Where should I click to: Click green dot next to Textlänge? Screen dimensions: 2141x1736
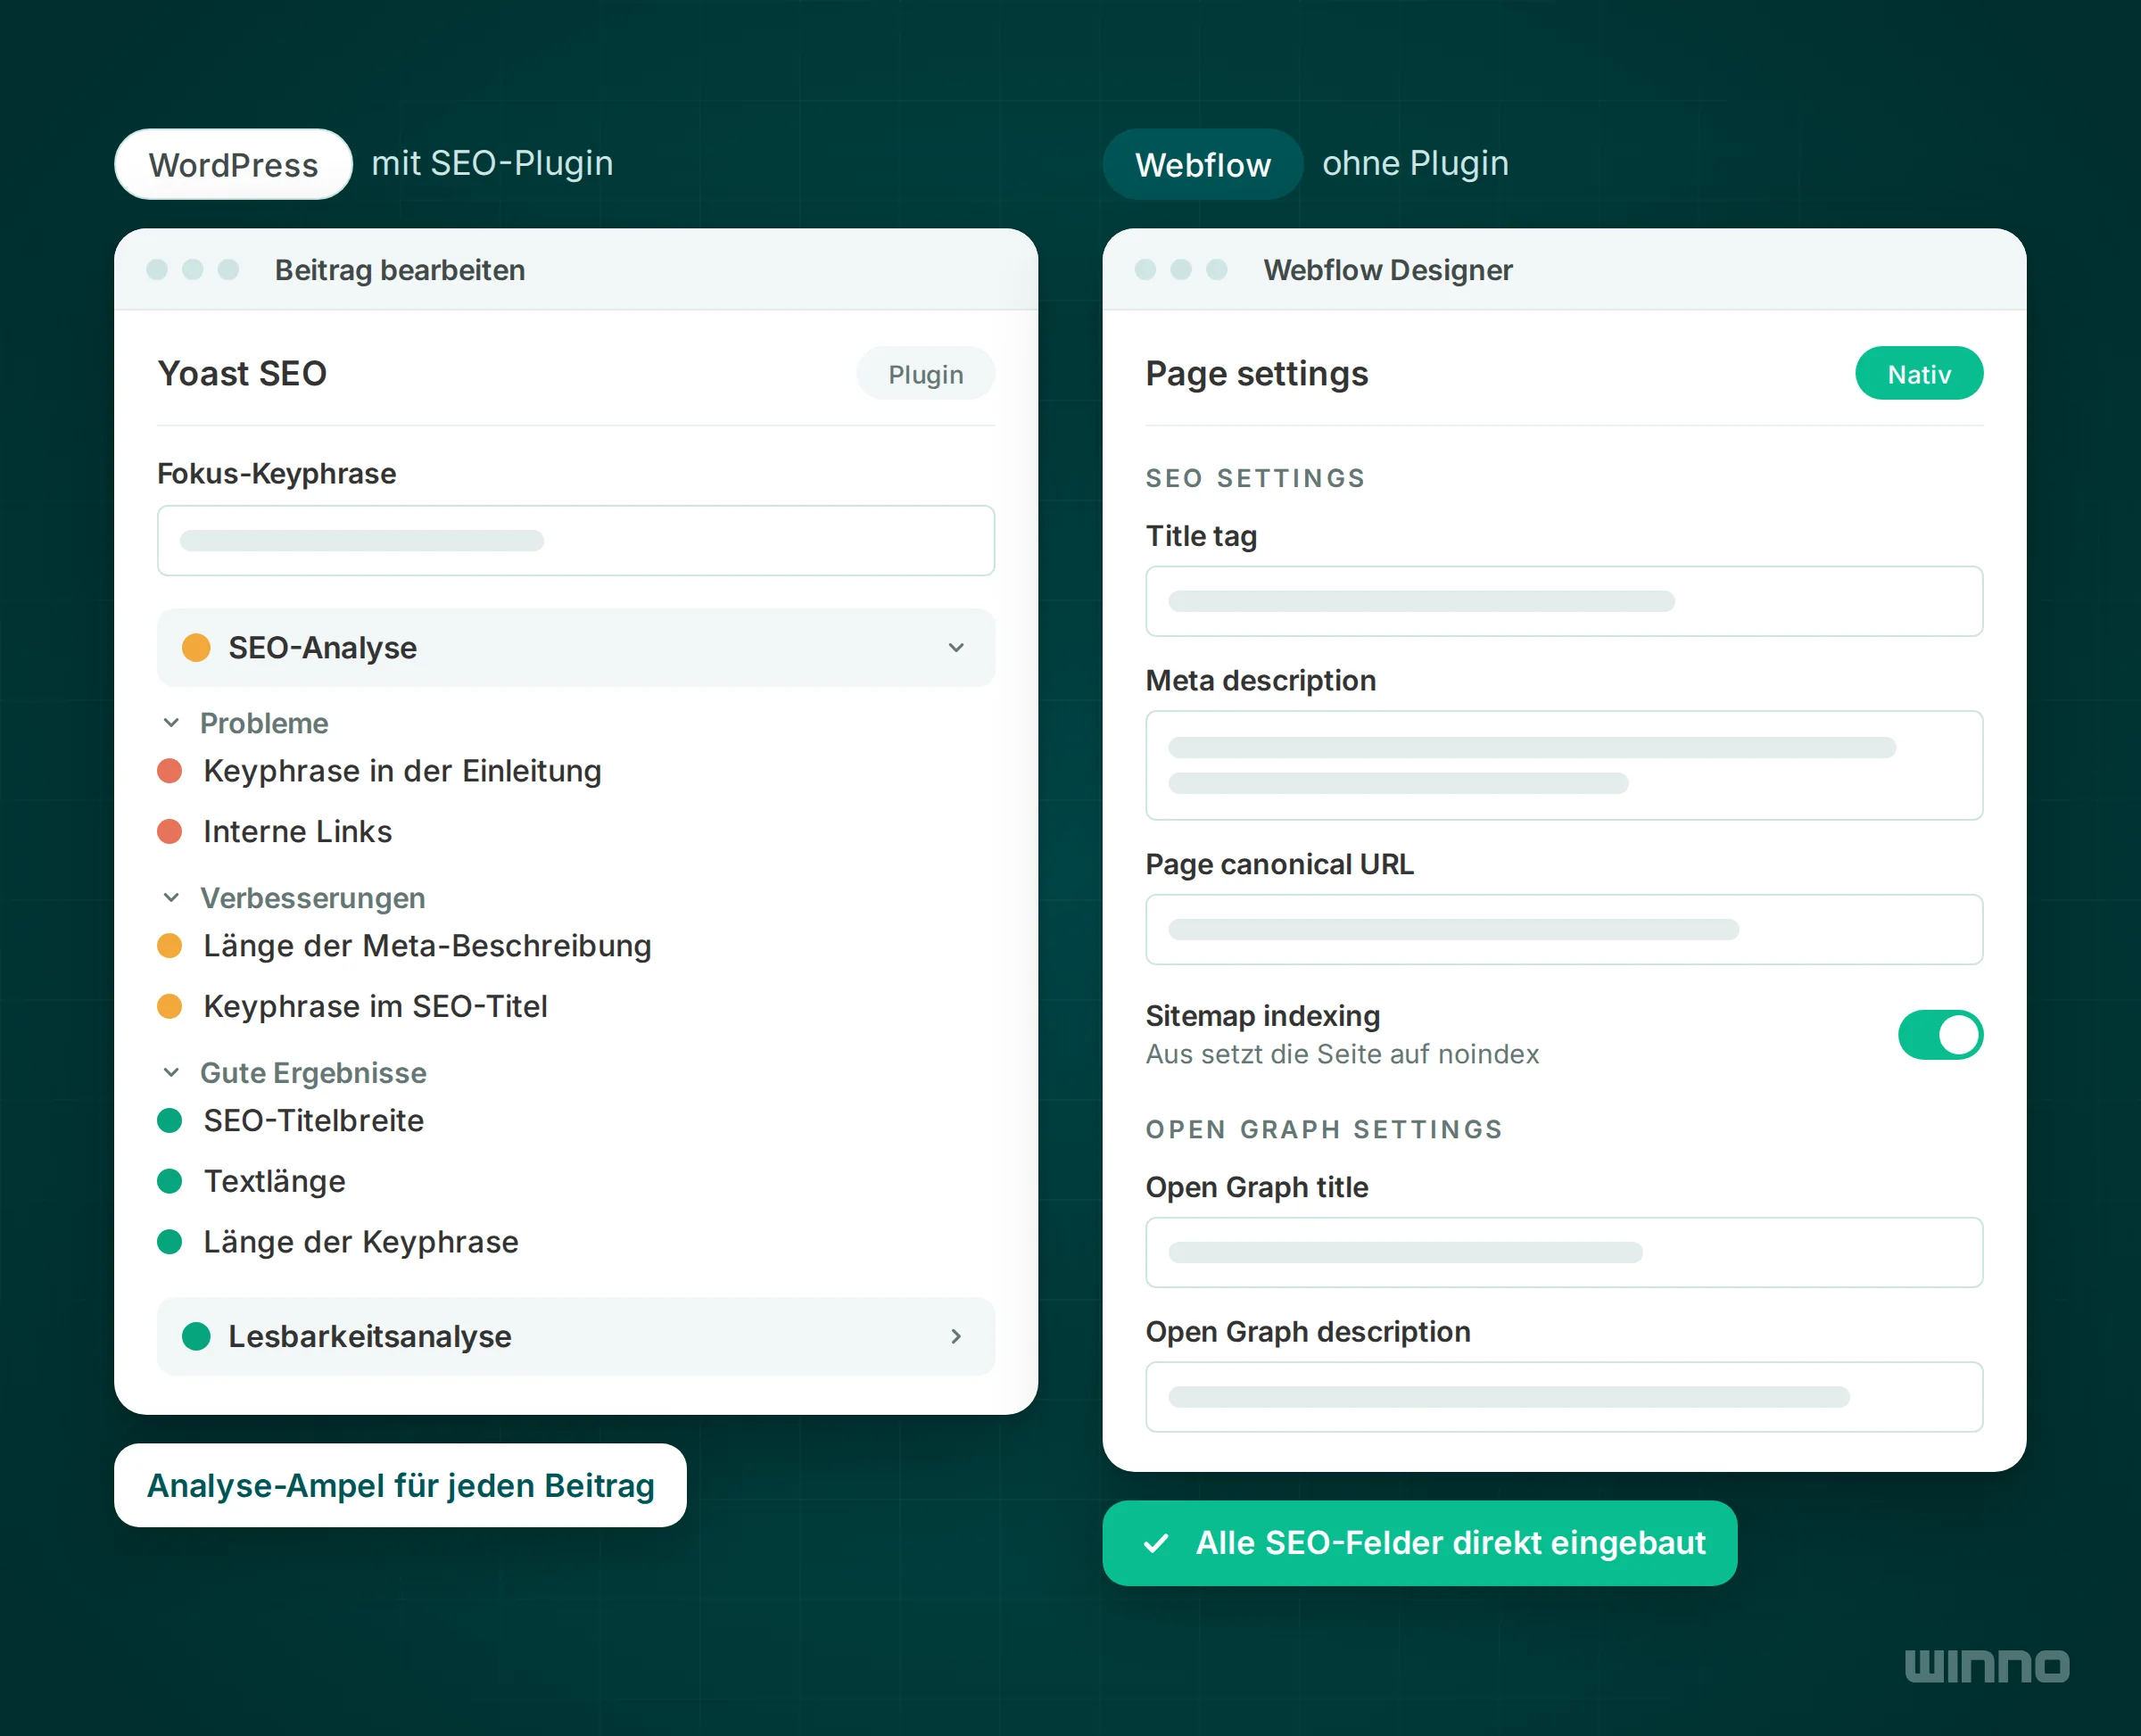point(170,1181)
